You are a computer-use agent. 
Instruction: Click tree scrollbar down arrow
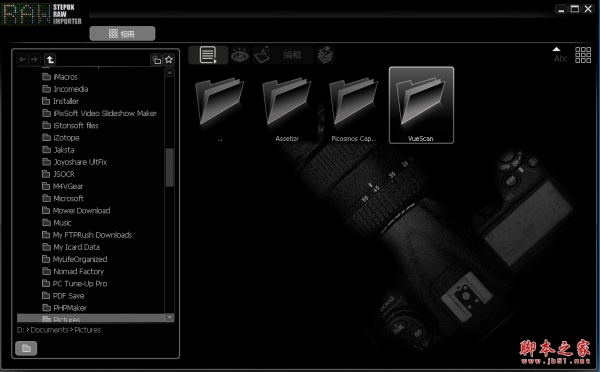pyautogui.click(x=170, y=317)
